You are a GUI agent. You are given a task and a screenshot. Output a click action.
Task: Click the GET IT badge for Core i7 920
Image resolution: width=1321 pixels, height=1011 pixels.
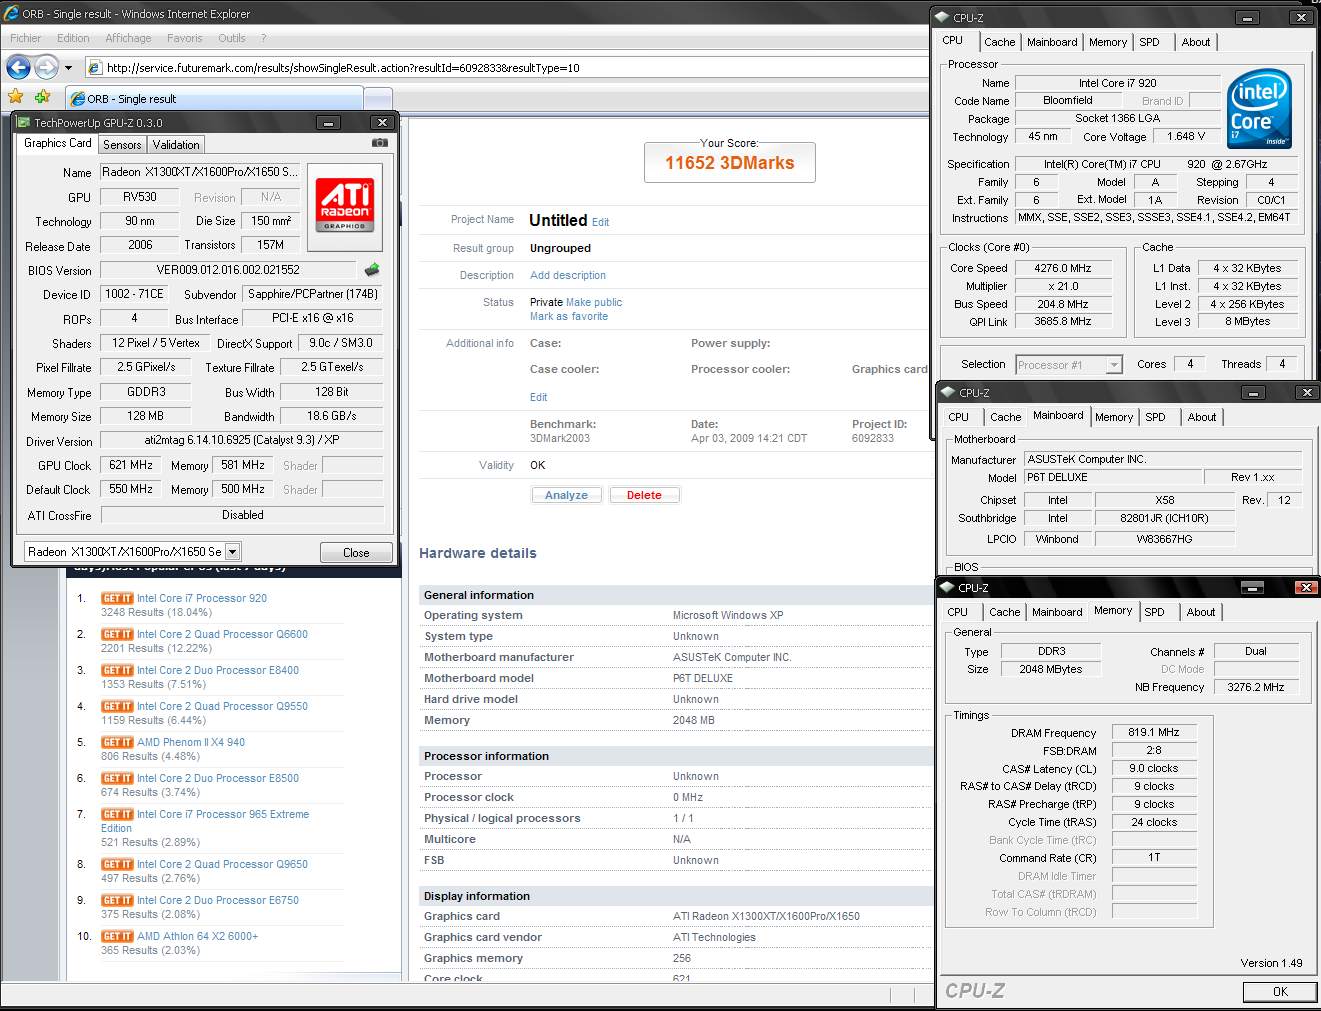click(117, 598)
